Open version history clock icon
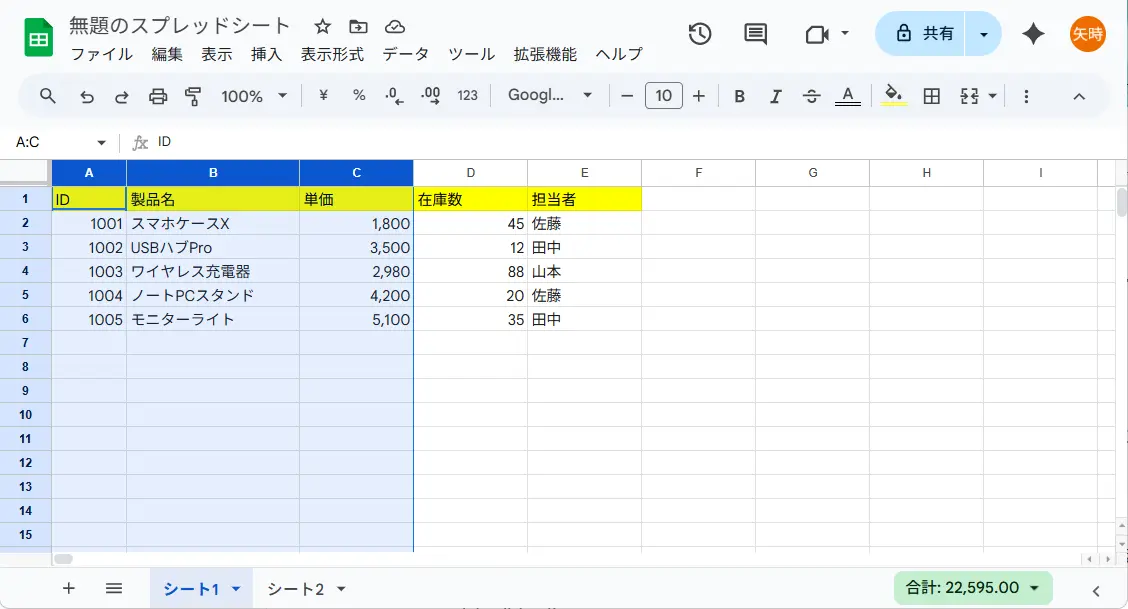 click(x=700, y=34)
